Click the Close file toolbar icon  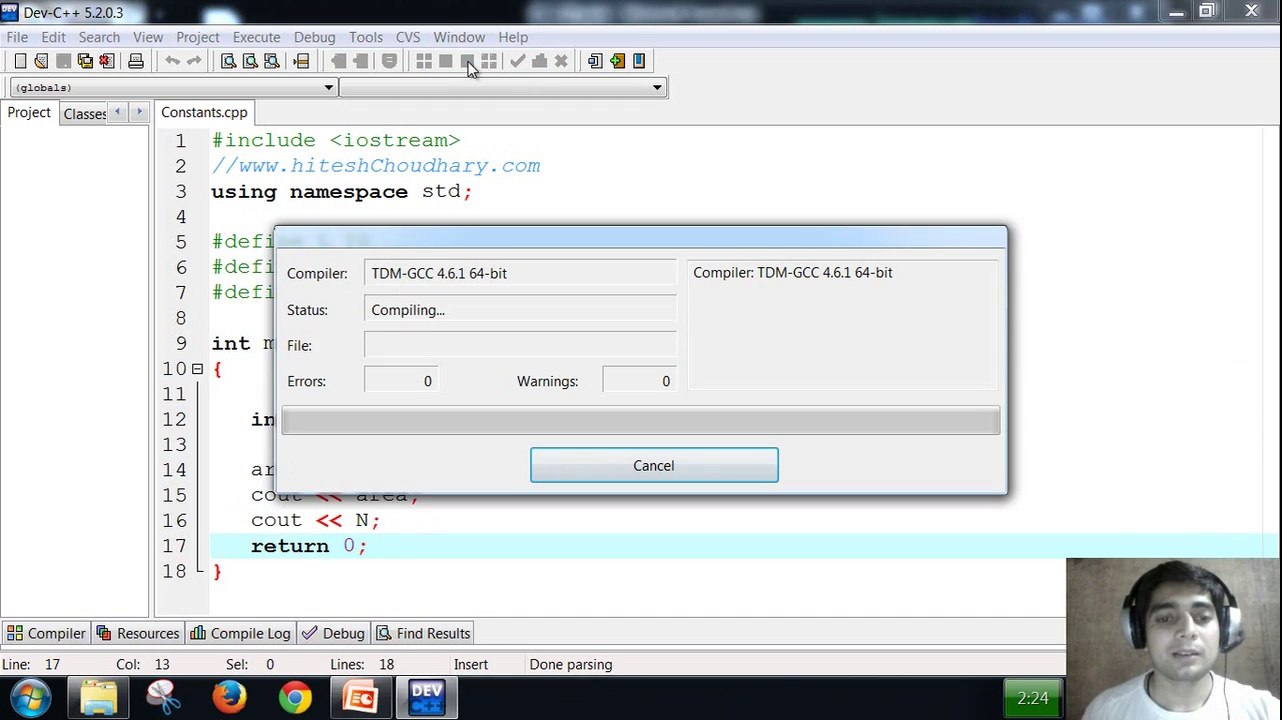coord(107,61)
